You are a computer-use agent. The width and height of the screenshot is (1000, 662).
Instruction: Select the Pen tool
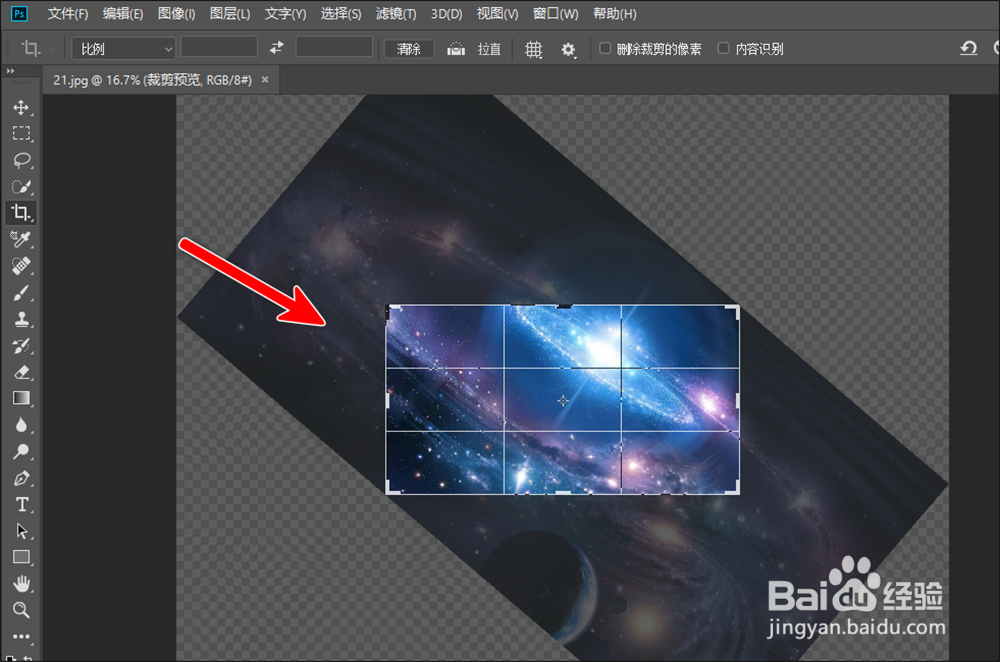pyautogui.click(x=21, y=478)
